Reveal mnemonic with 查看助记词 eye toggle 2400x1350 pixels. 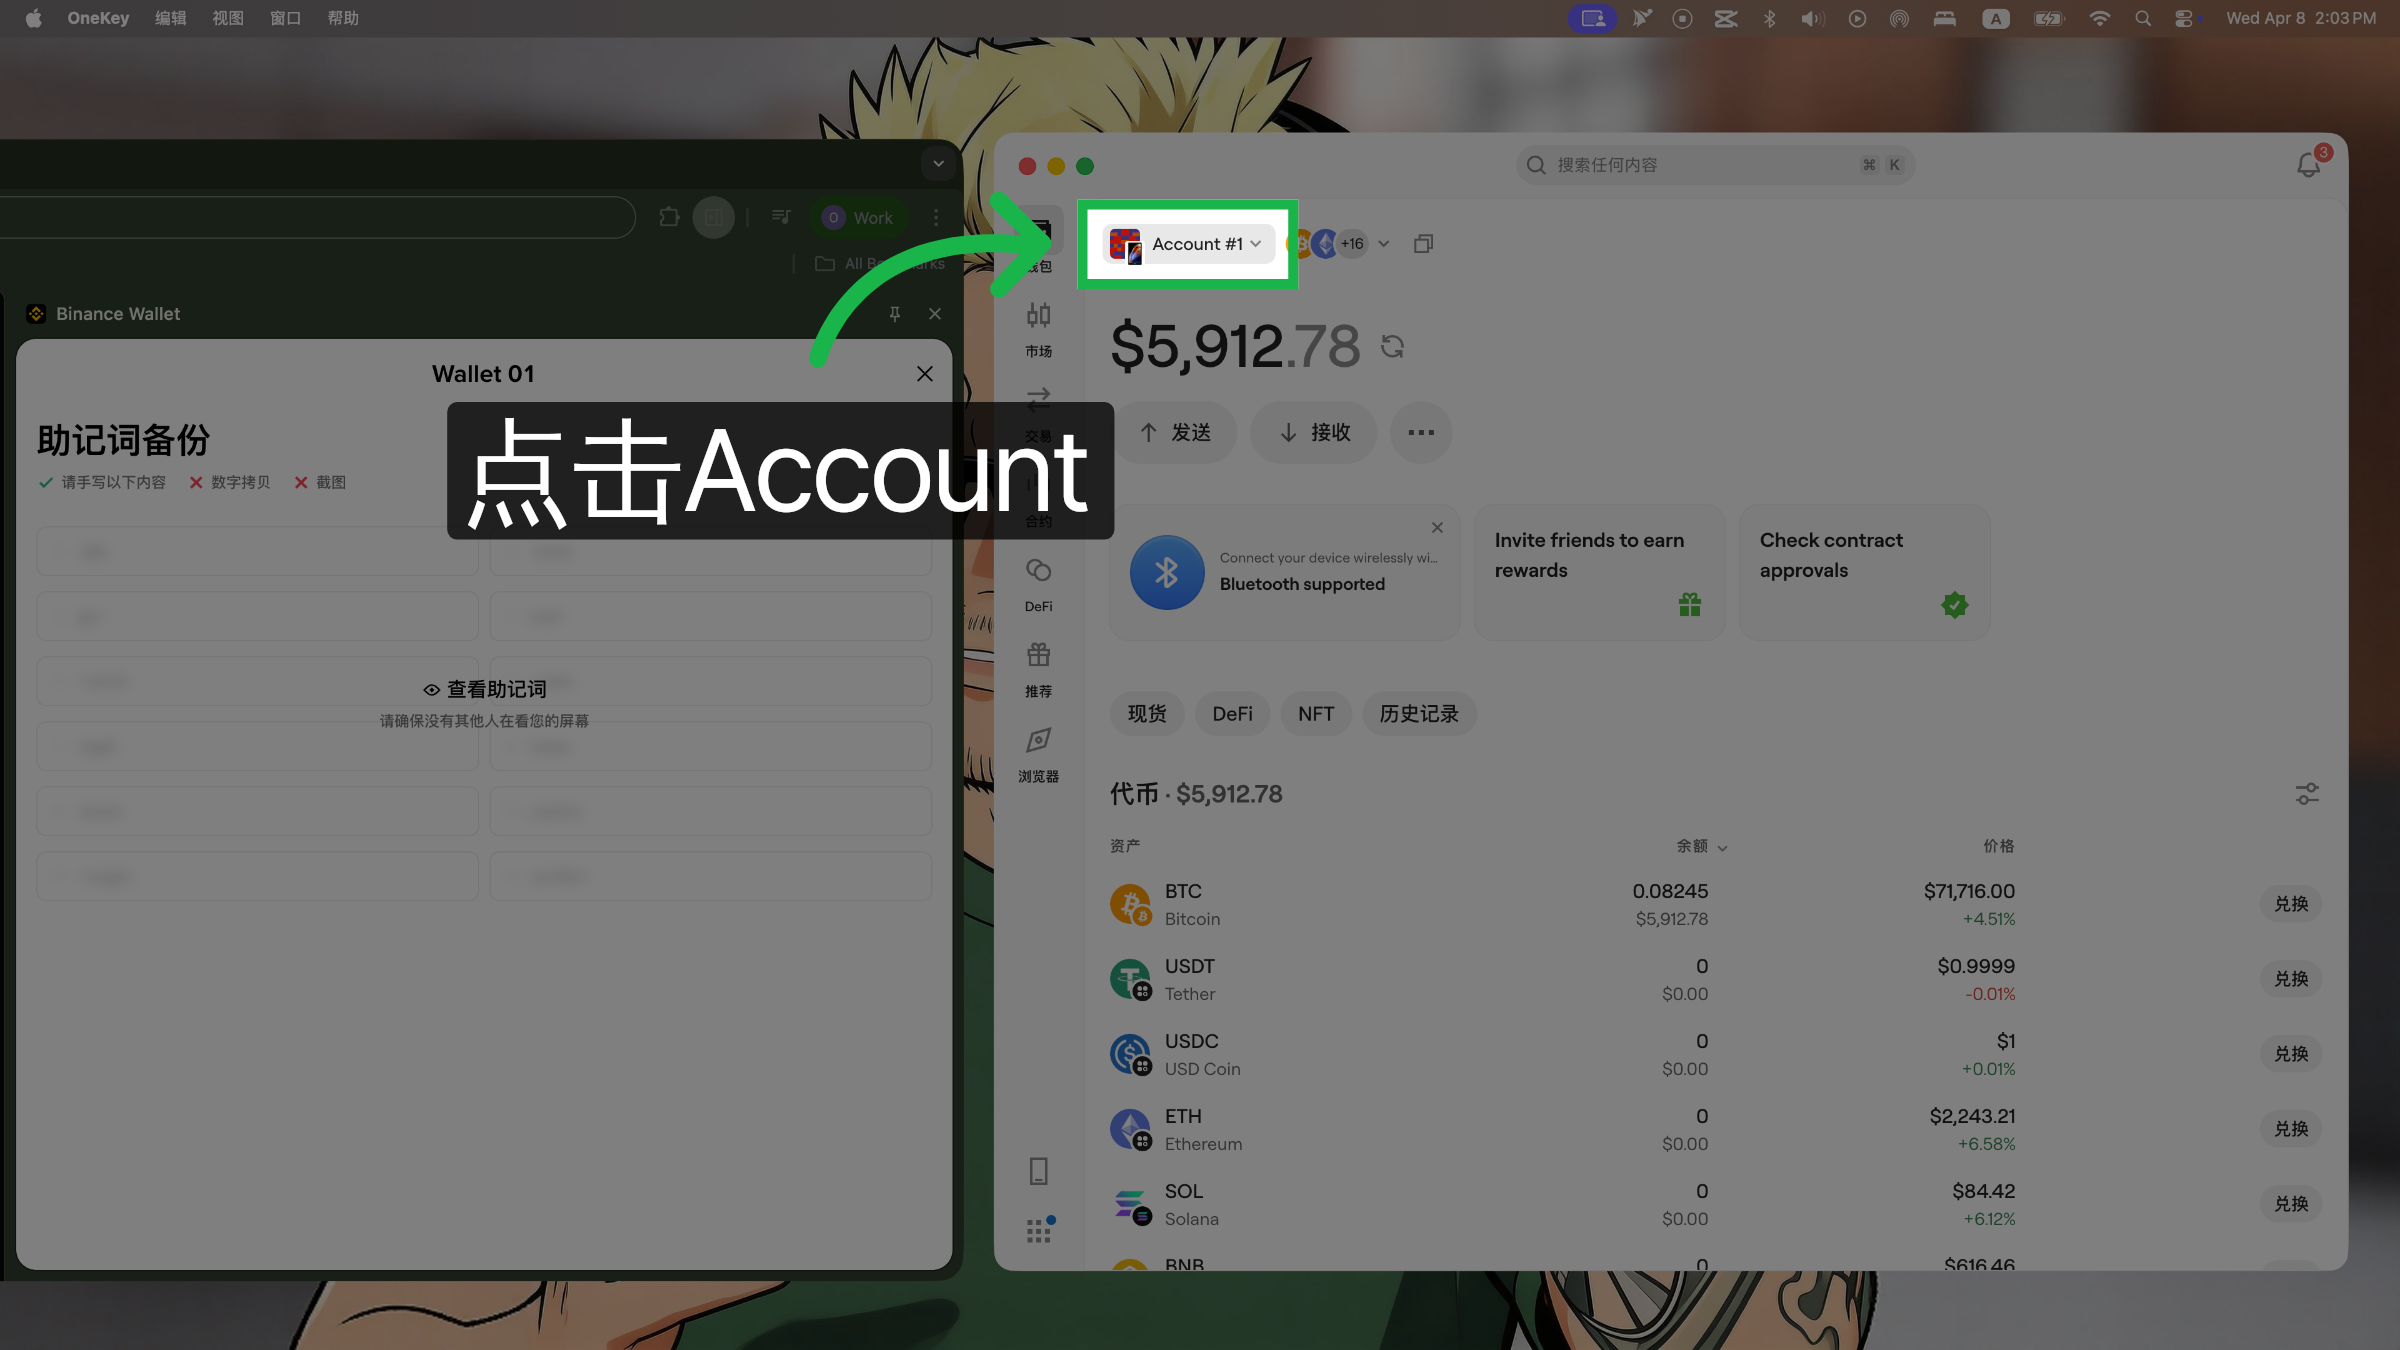click(484, 689)
